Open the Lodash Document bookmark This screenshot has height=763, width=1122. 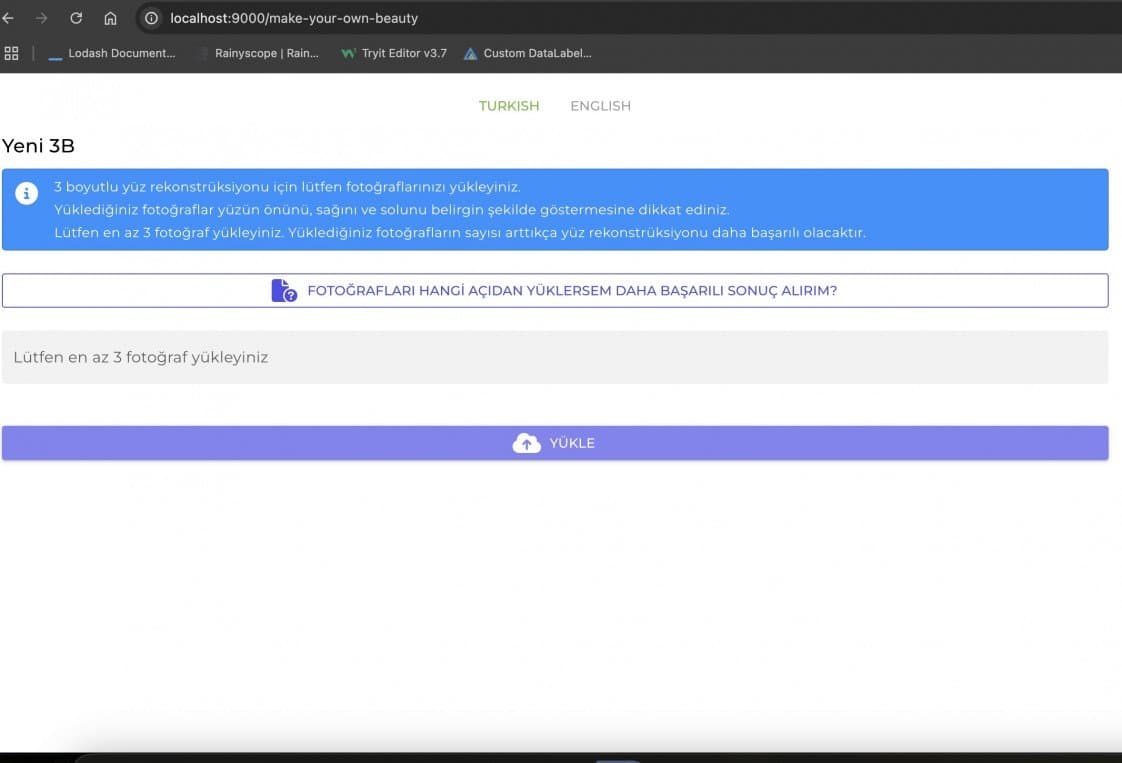[x=112, y=53]
